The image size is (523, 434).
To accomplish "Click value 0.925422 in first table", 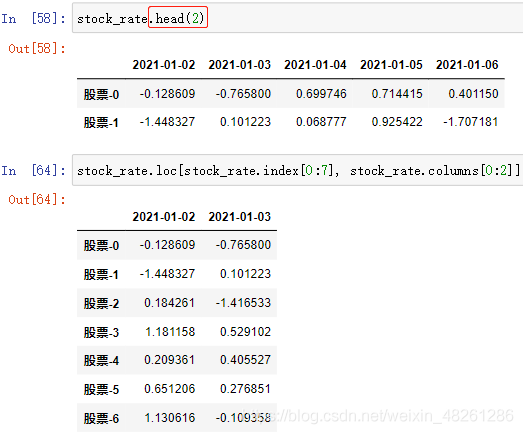I will [397, 122].
